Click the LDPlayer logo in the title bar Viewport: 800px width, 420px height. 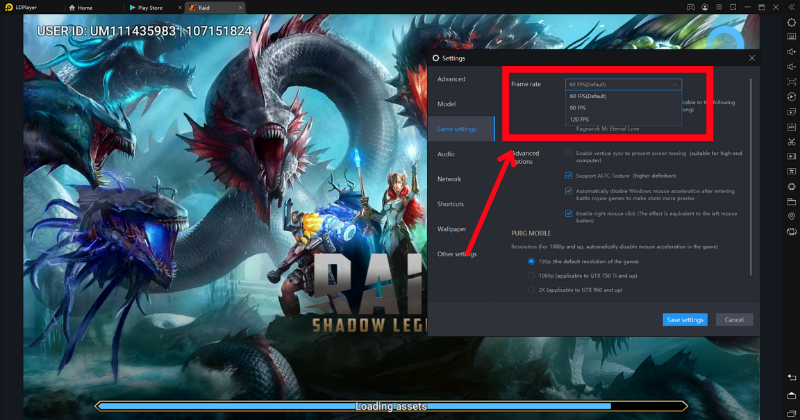coord(9,7)
